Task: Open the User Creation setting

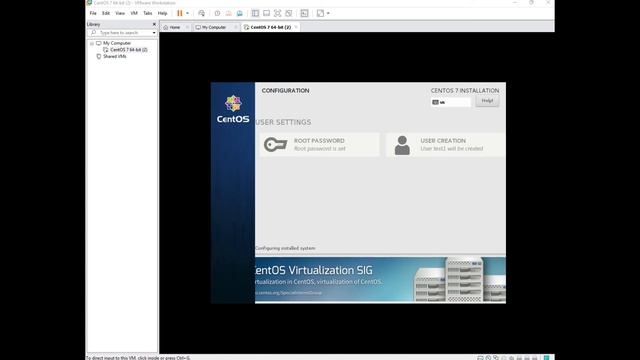Action: point(445,144)
